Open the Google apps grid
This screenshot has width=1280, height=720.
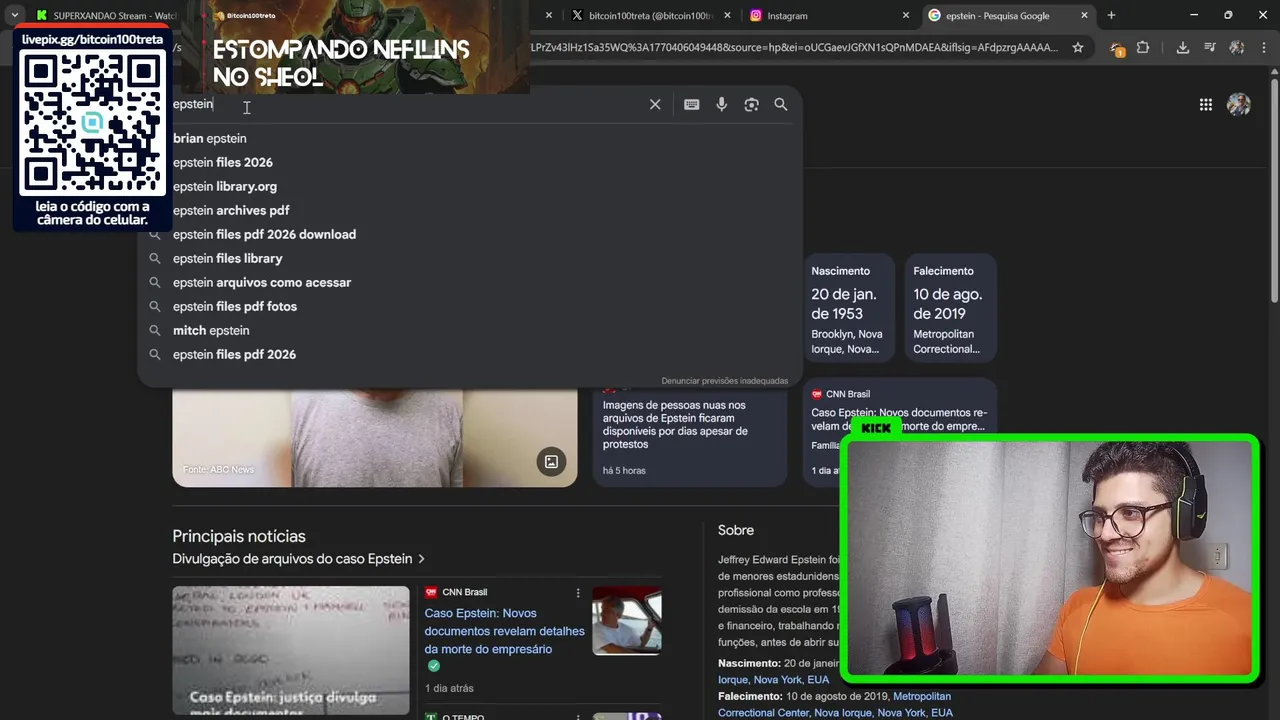pos(1206,105)
